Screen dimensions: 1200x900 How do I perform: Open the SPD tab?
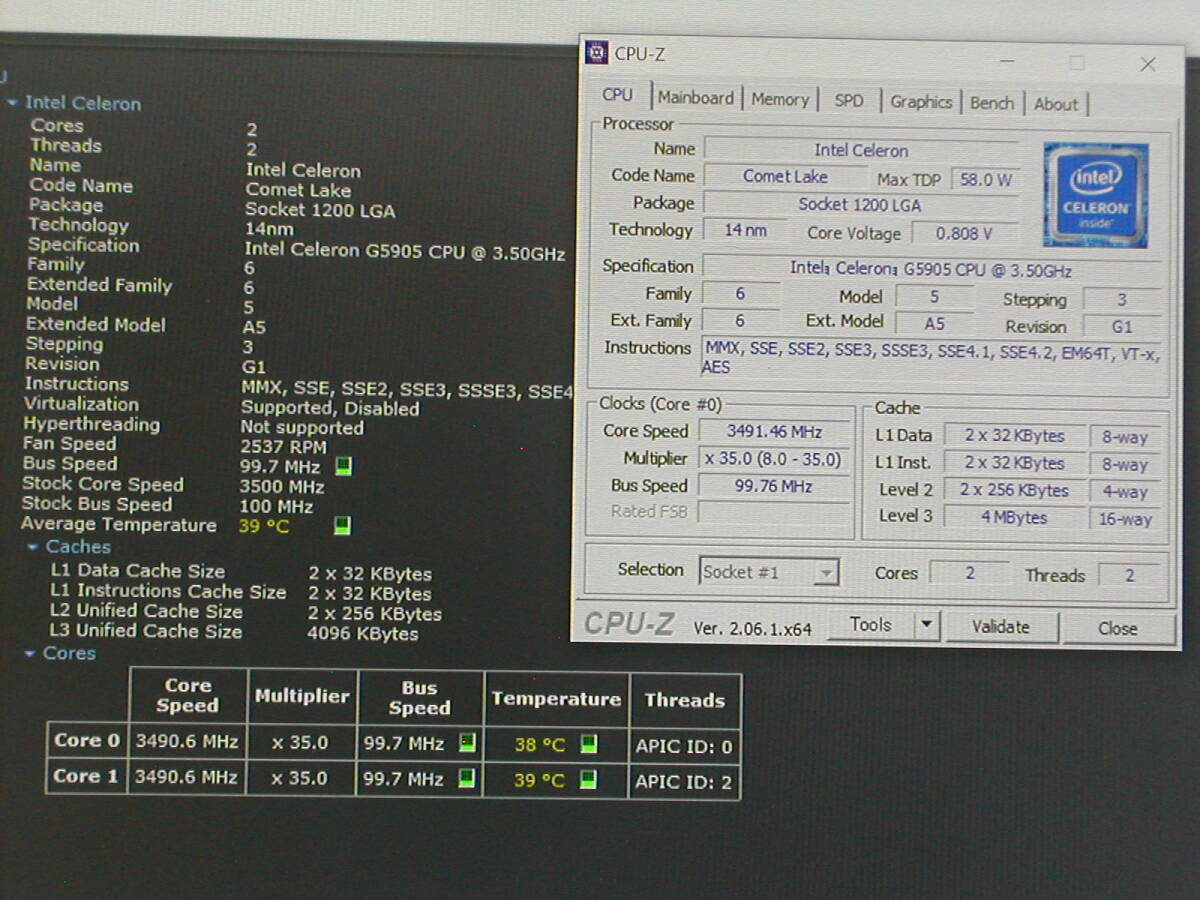point(849,100)
